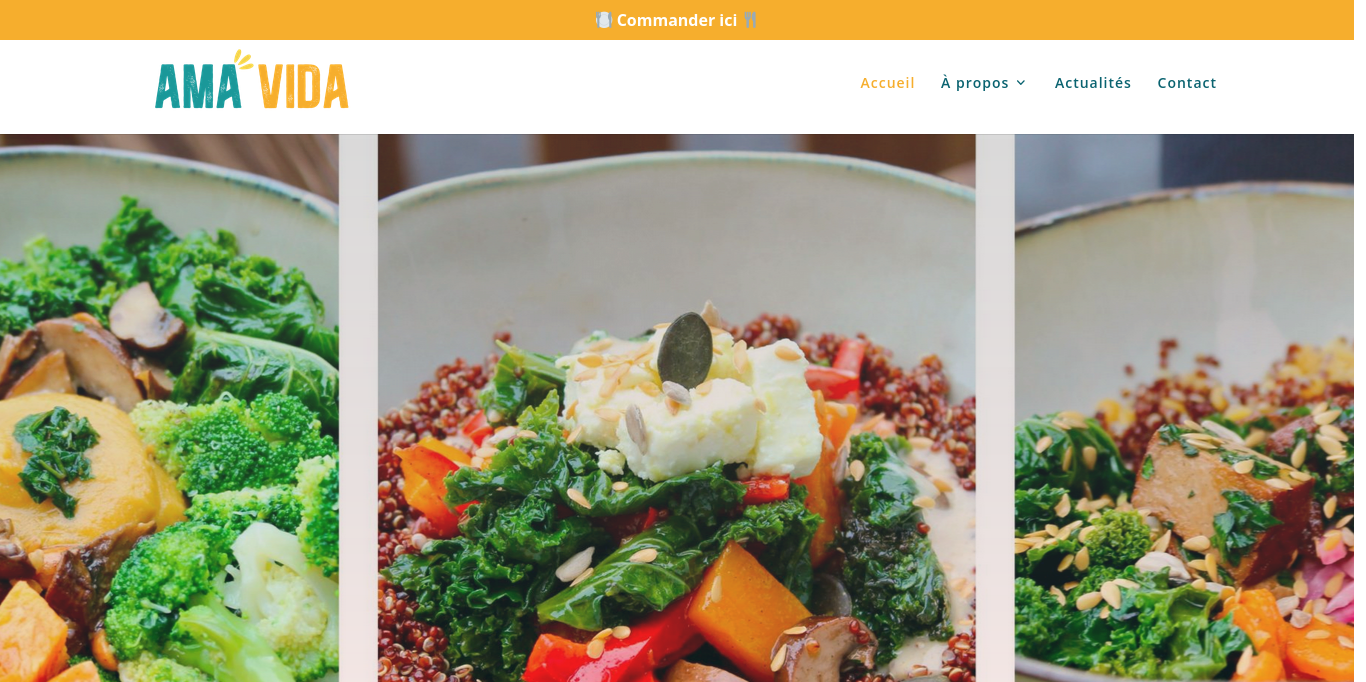1366x682 pixels.
Task: Click the Ama Vida logo
Action: click(252, 80)
